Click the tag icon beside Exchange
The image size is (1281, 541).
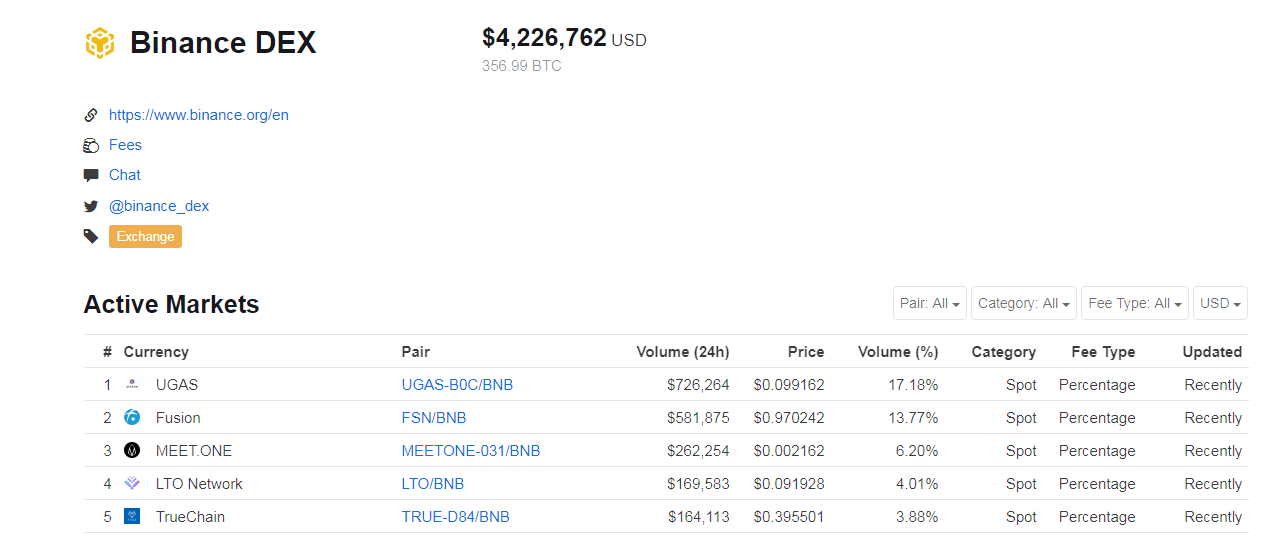pyautogui.click(x=91, y=237)
